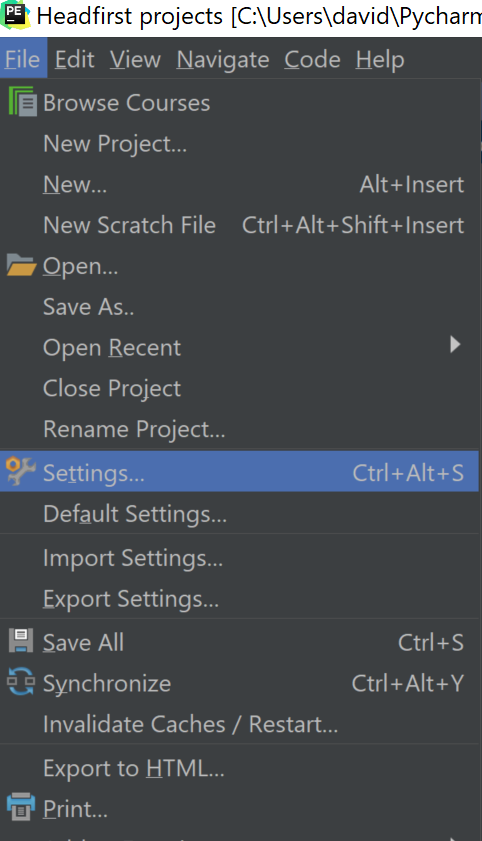The image size is (482, 841).
Task: Select Invalidate Caches / Restart... option
Action: click(x=239, y=724)
